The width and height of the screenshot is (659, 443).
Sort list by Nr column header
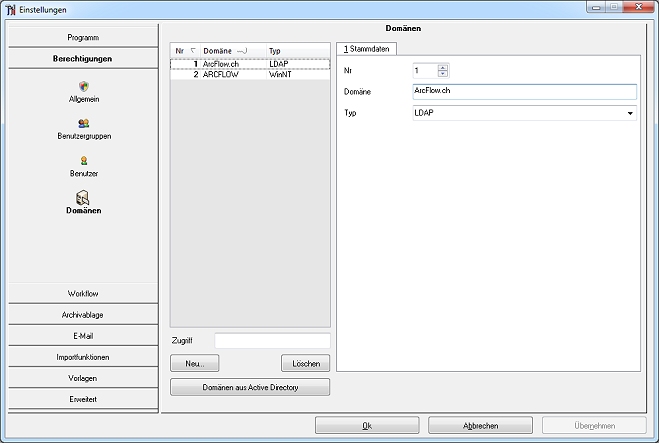point(185,51)
